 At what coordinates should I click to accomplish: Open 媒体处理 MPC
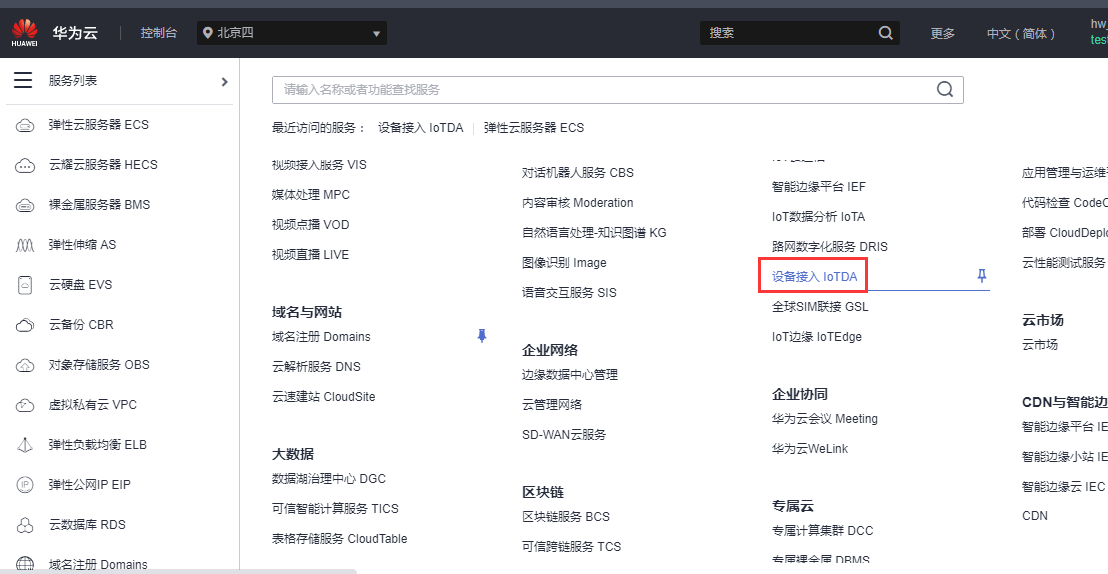[x=311, y=194]
